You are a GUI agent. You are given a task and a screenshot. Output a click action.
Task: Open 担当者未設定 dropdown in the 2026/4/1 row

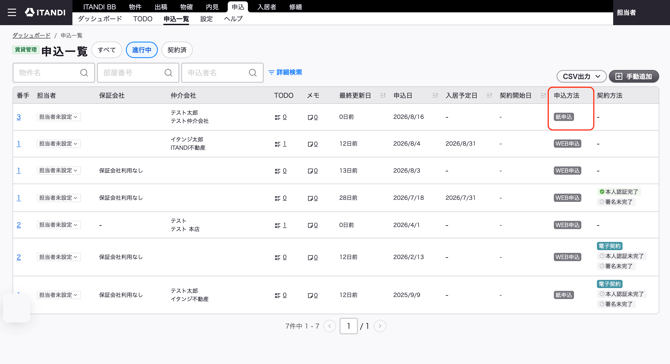pyautogui.click(x=59, y=225)
